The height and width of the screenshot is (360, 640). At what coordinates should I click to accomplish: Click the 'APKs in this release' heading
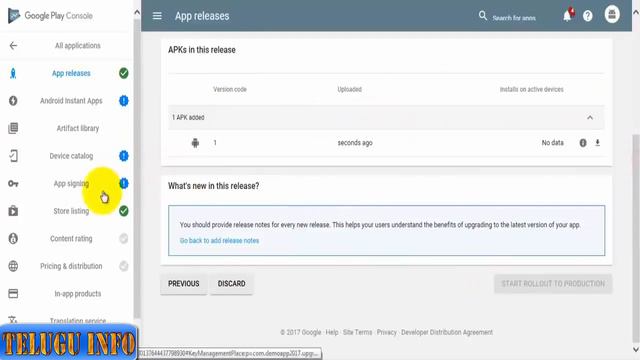[x=202, y=50]
